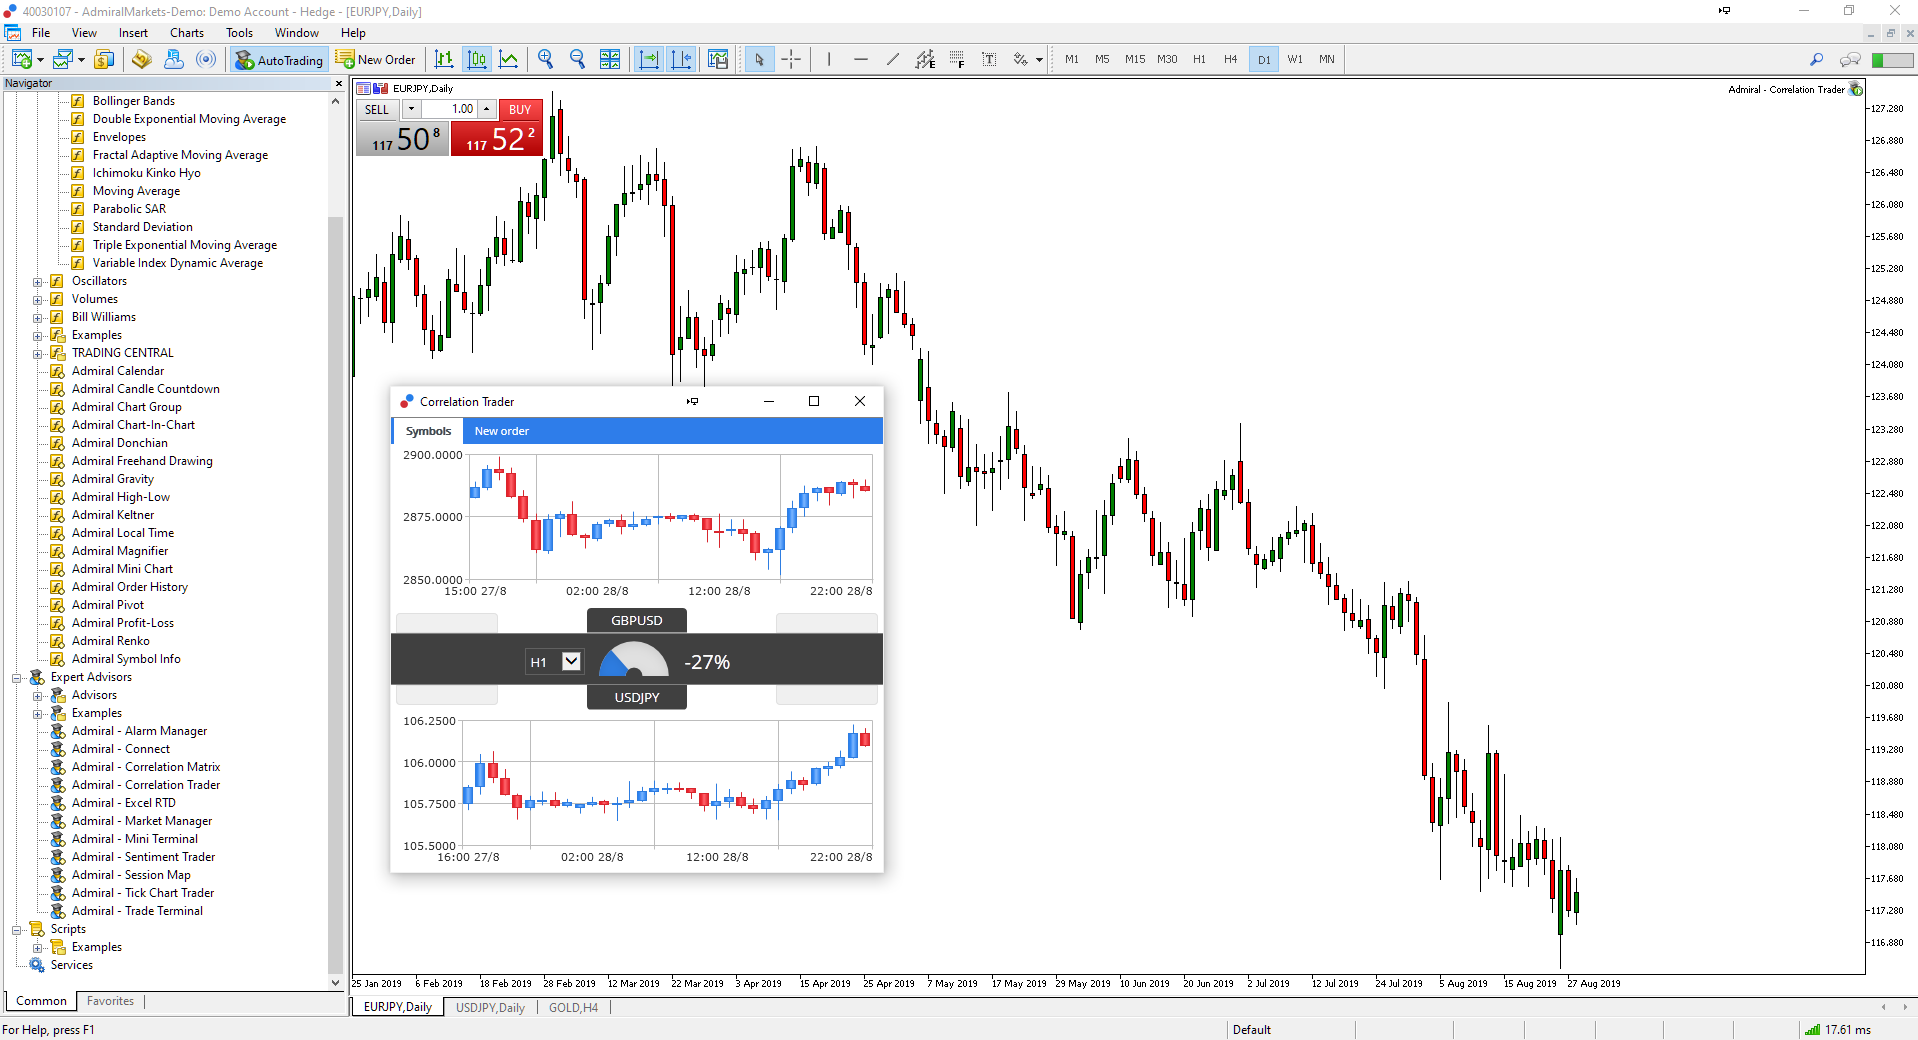
Task: Toggle the AutoTrading button
Action: tap(279, 60)
